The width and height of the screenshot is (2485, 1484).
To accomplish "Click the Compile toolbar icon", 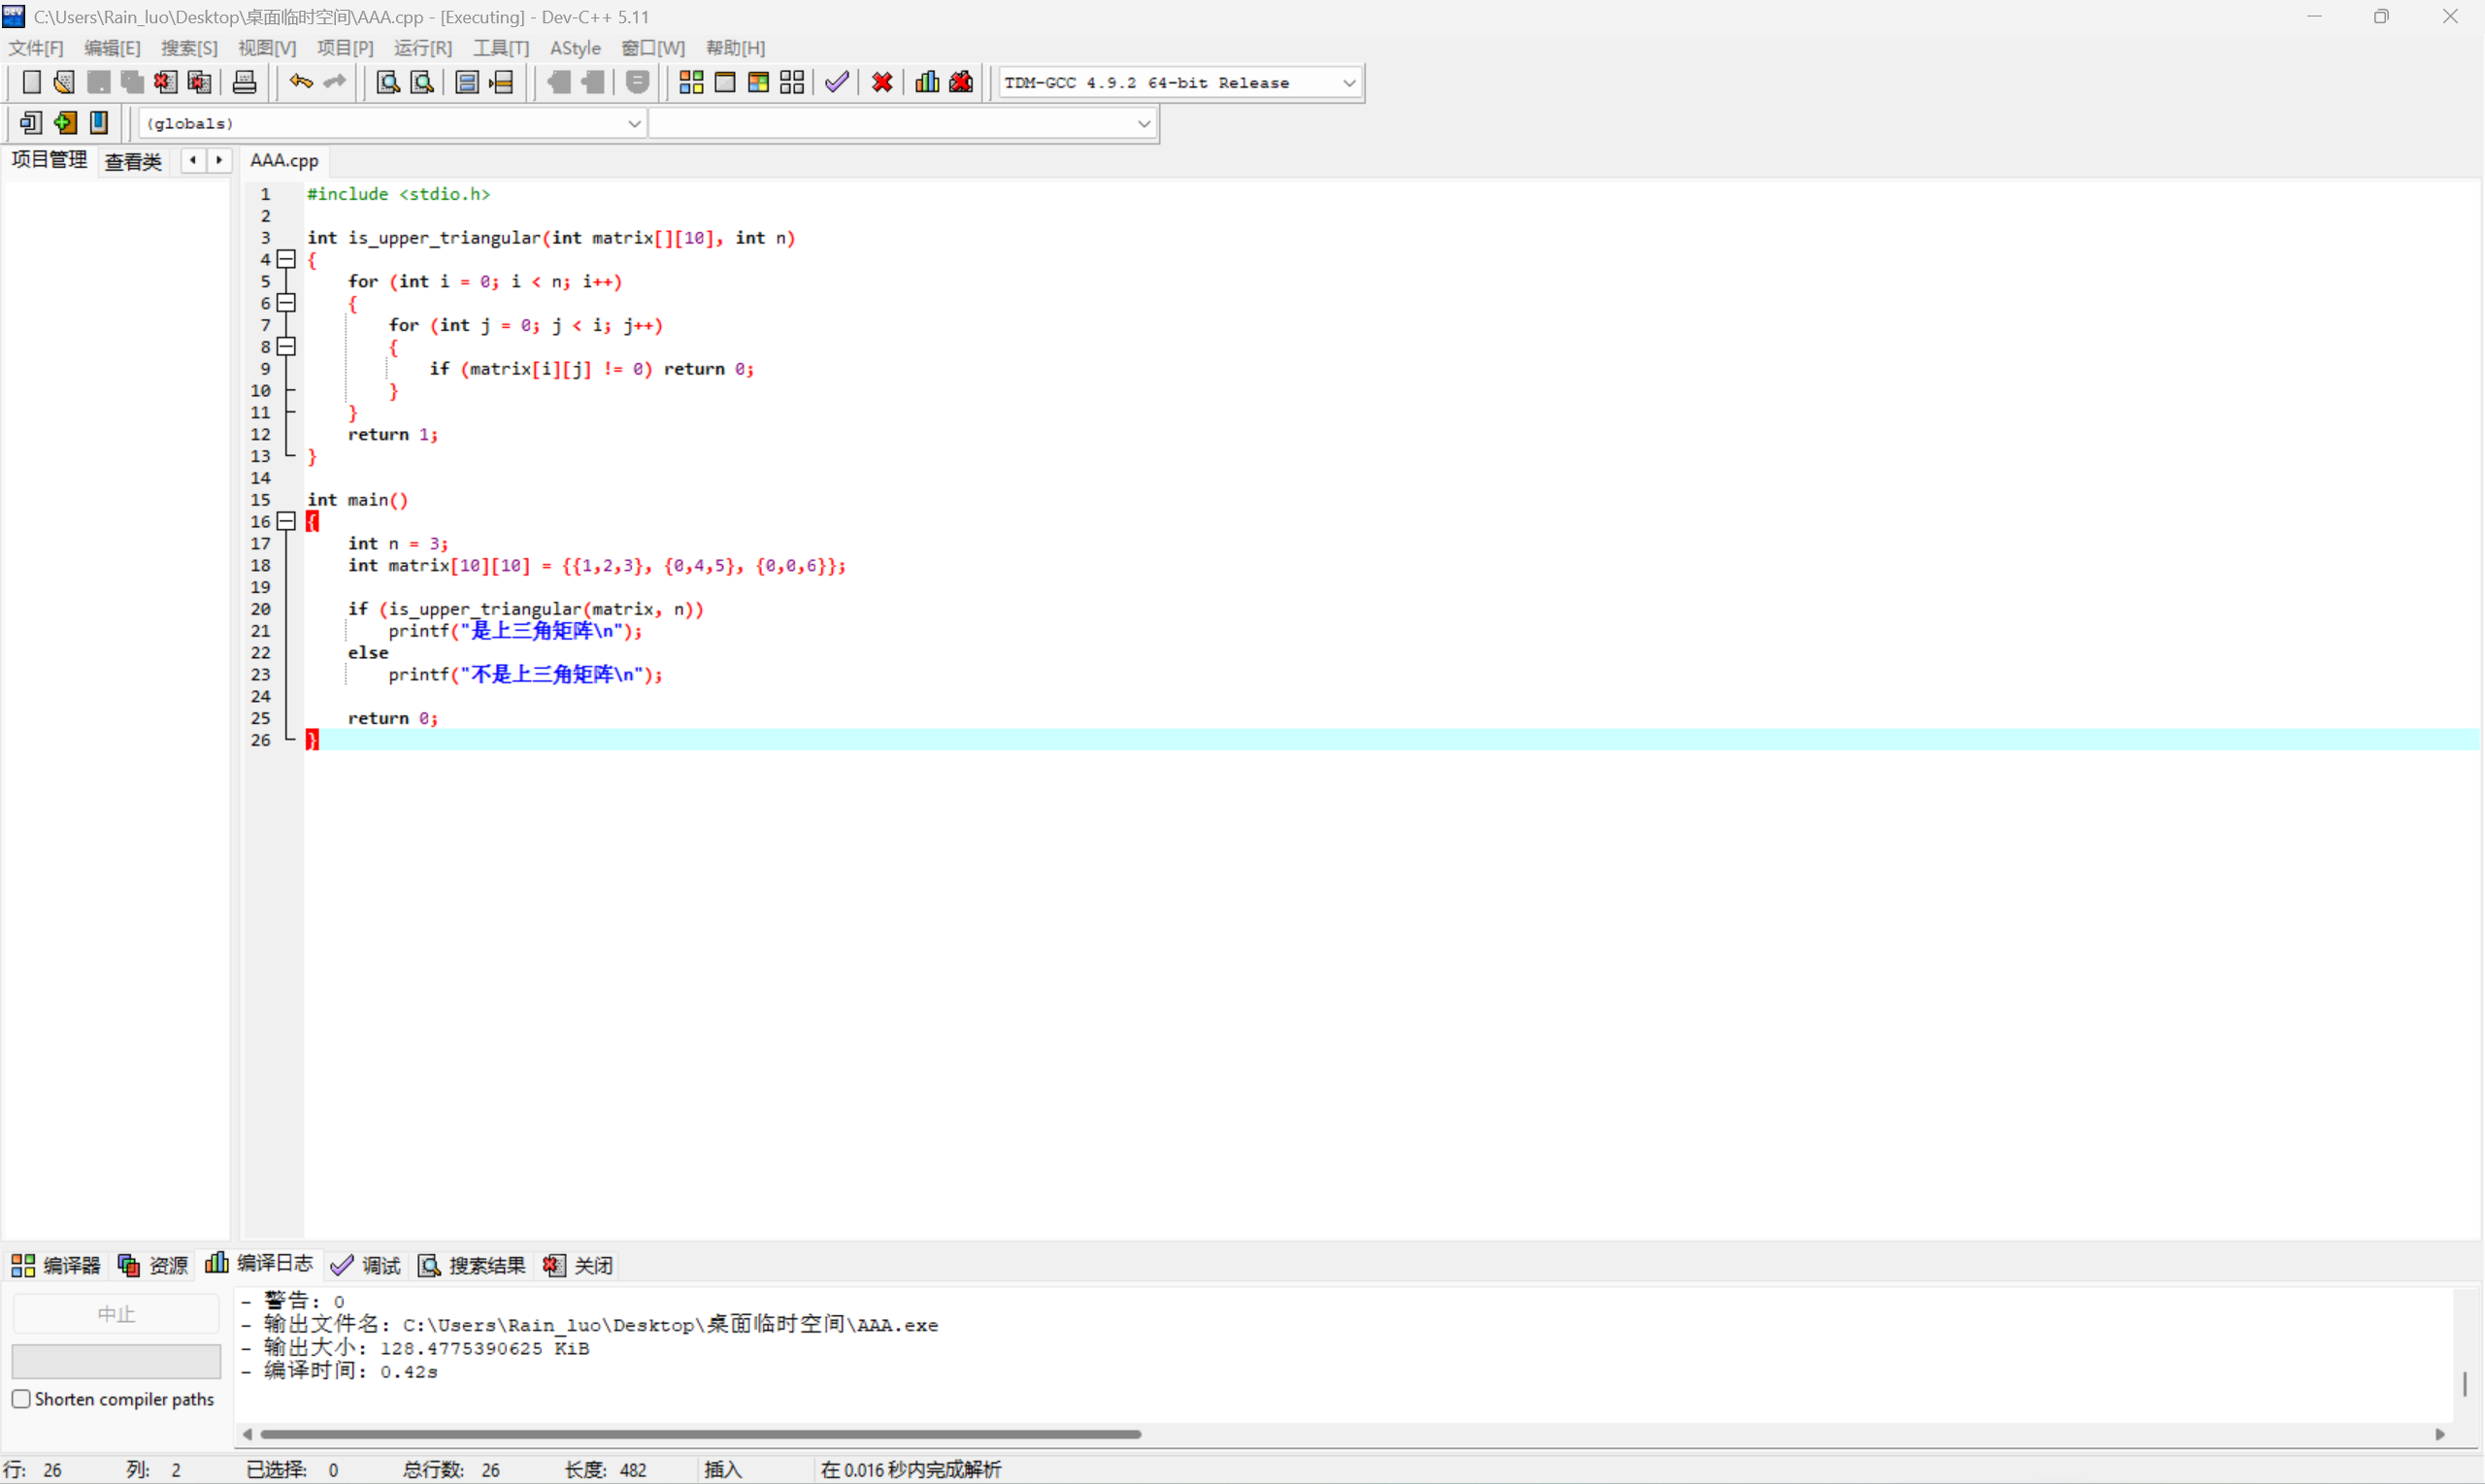I will tap(690, 82).
